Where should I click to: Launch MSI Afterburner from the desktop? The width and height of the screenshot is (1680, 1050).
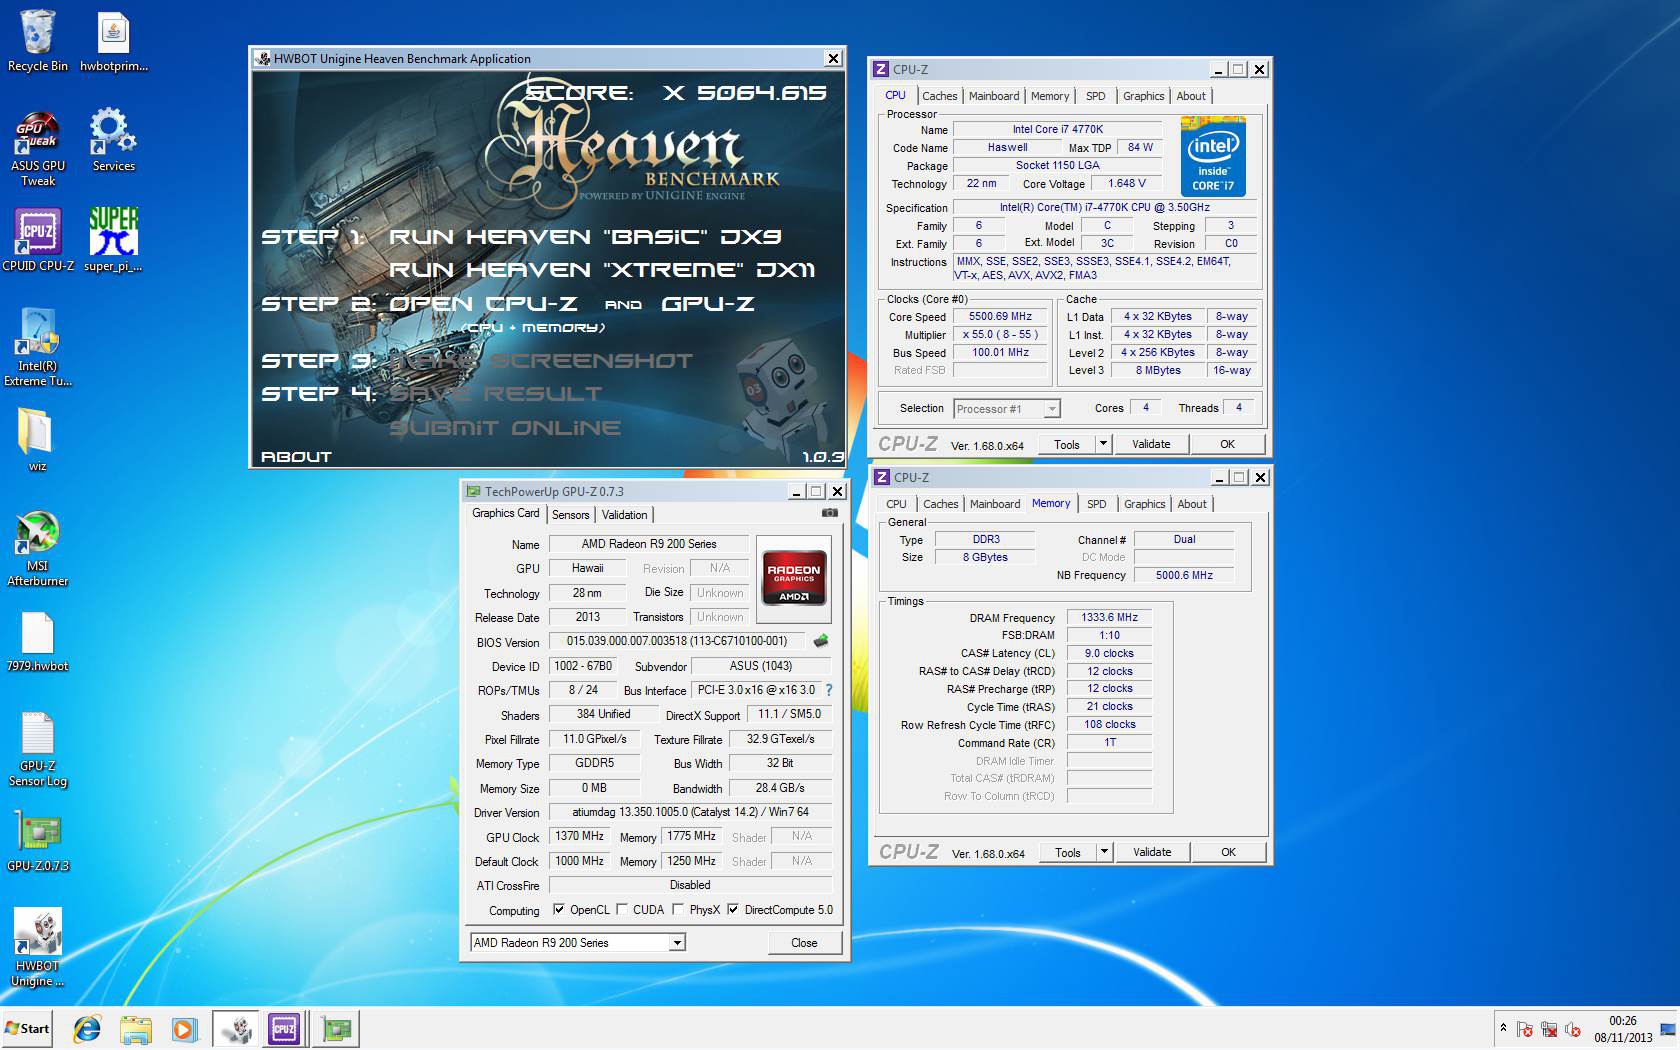point(38,547)
